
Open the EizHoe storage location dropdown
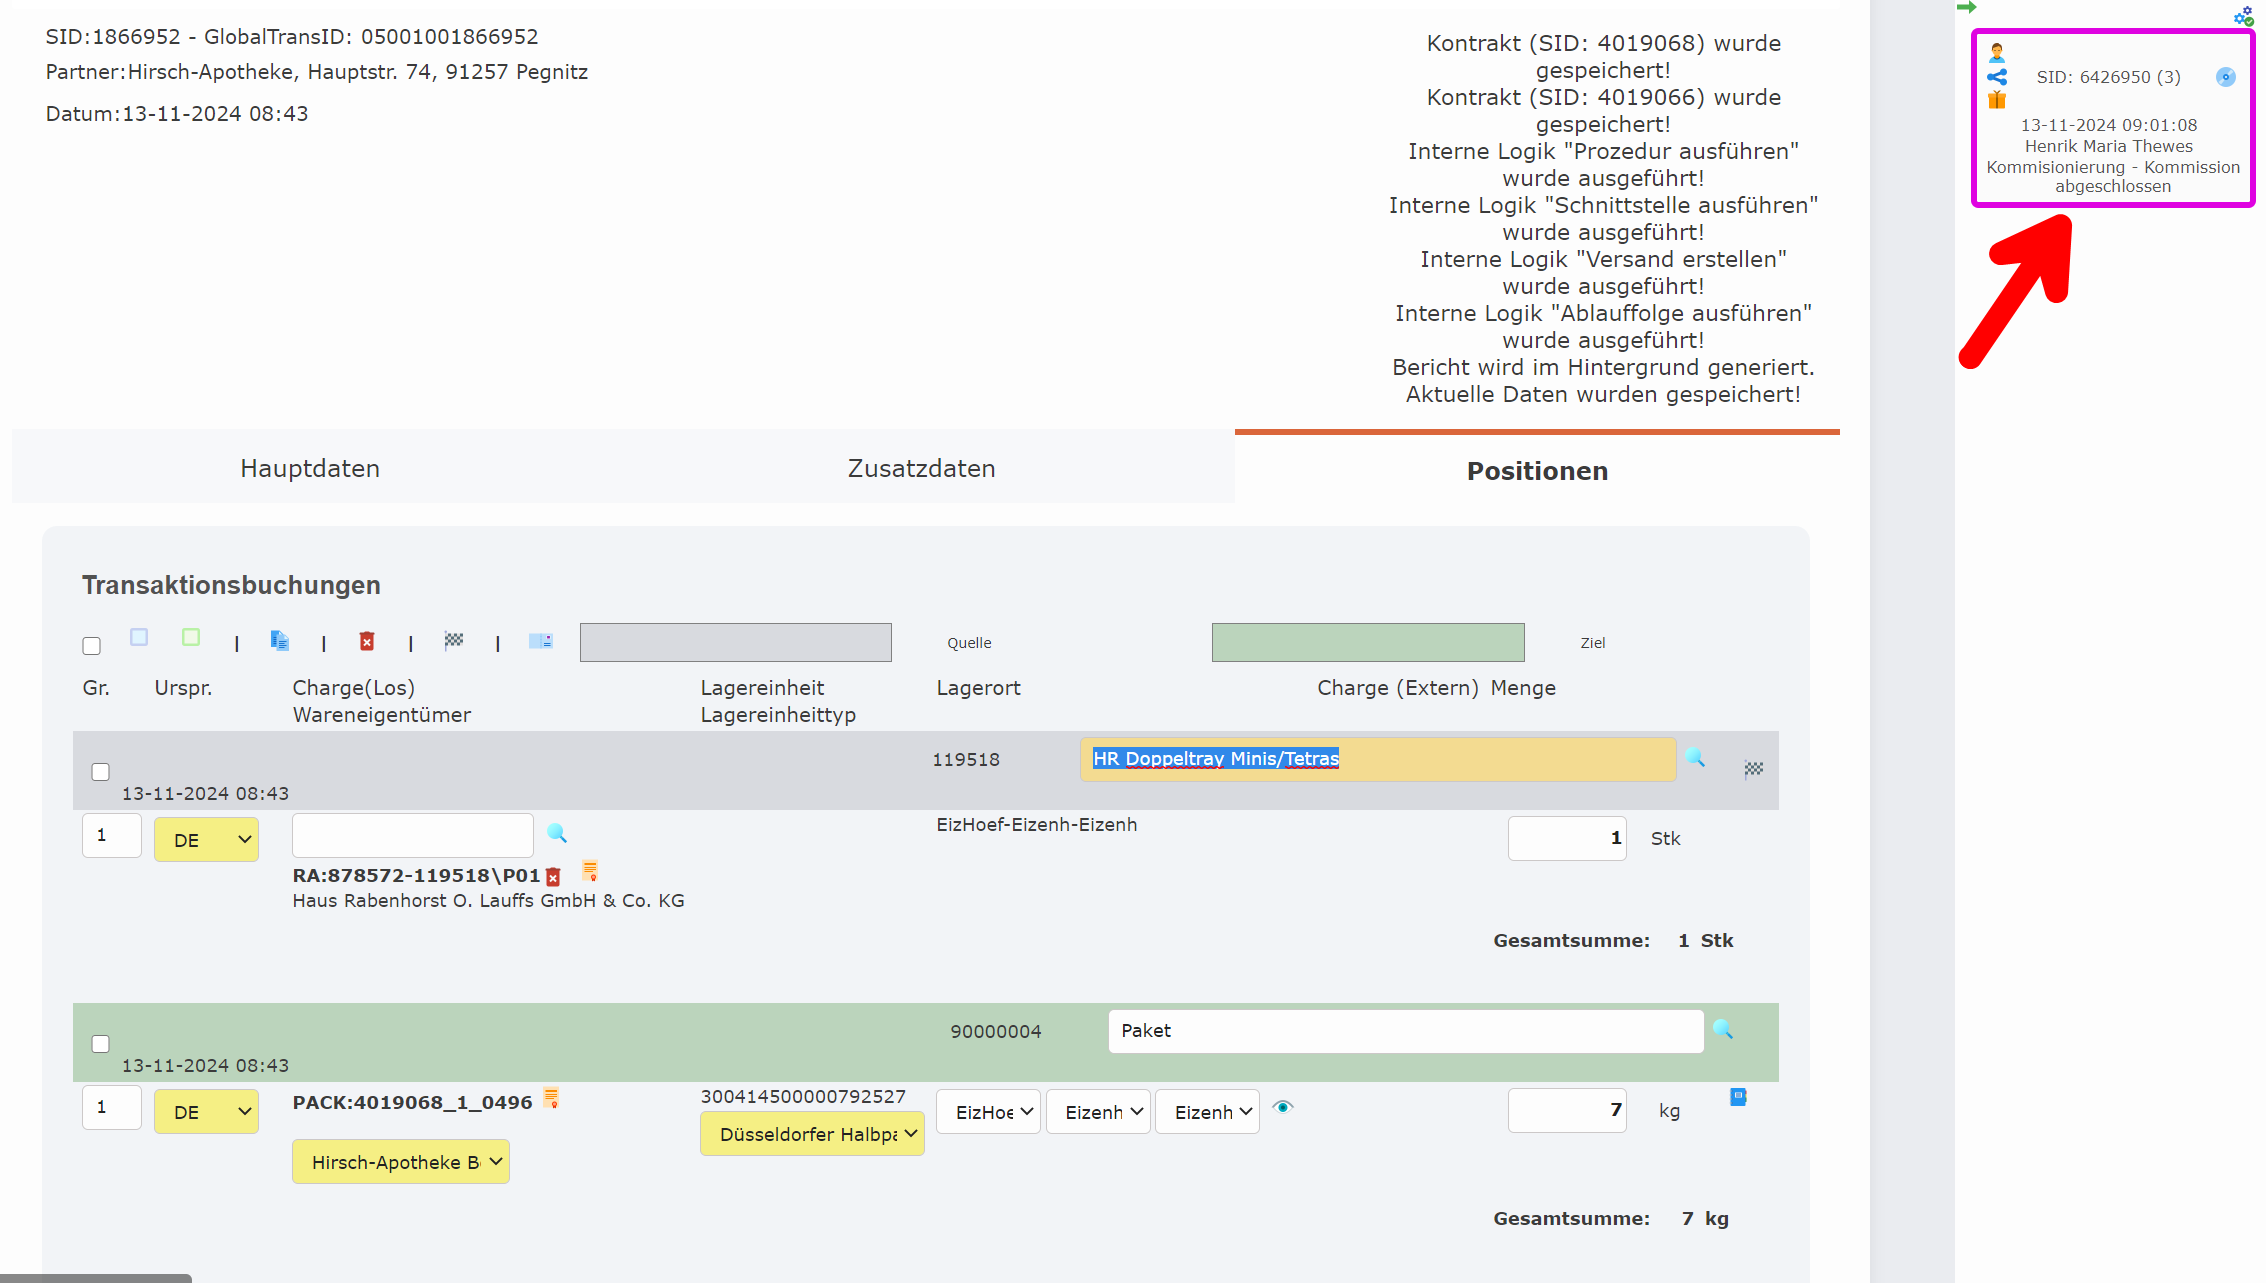(988, 1112)
